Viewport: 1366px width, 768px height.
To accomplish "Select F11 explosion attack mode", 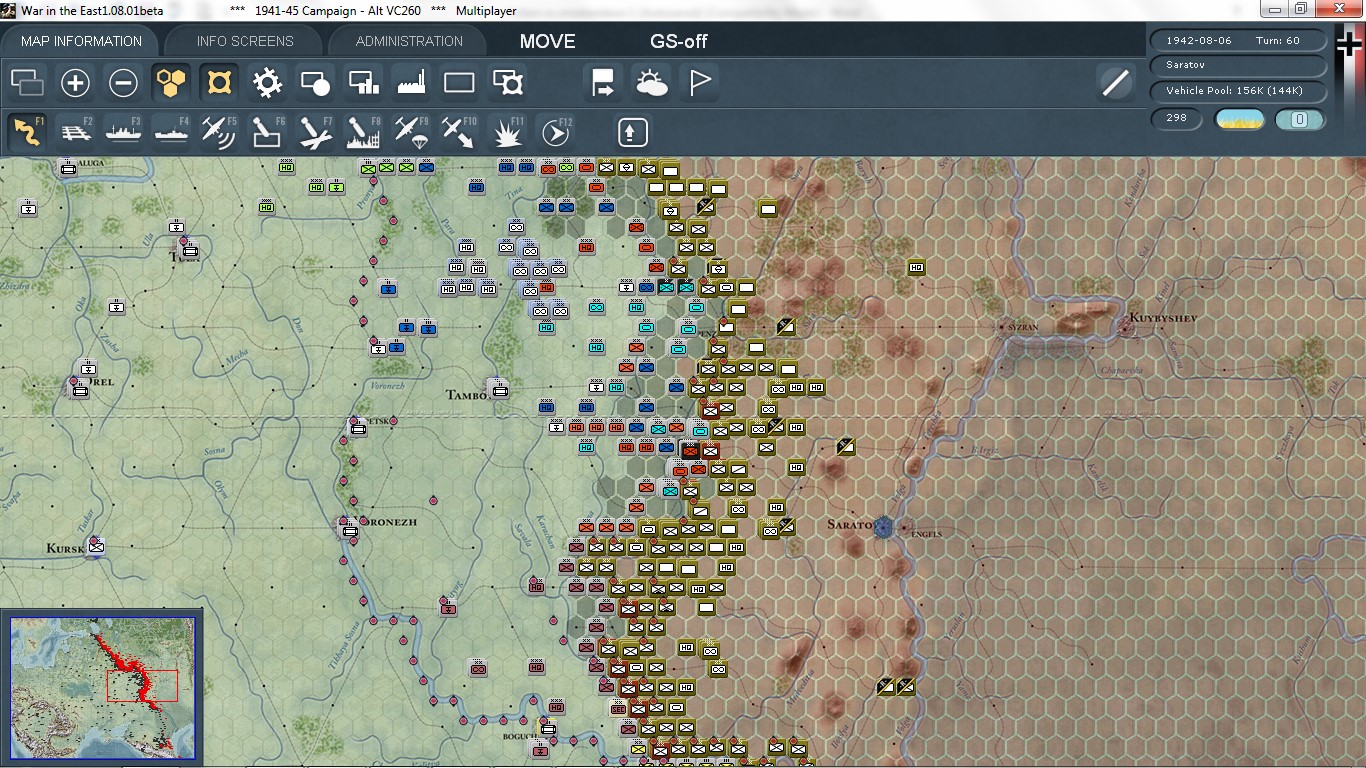I will tap(508, 131).
